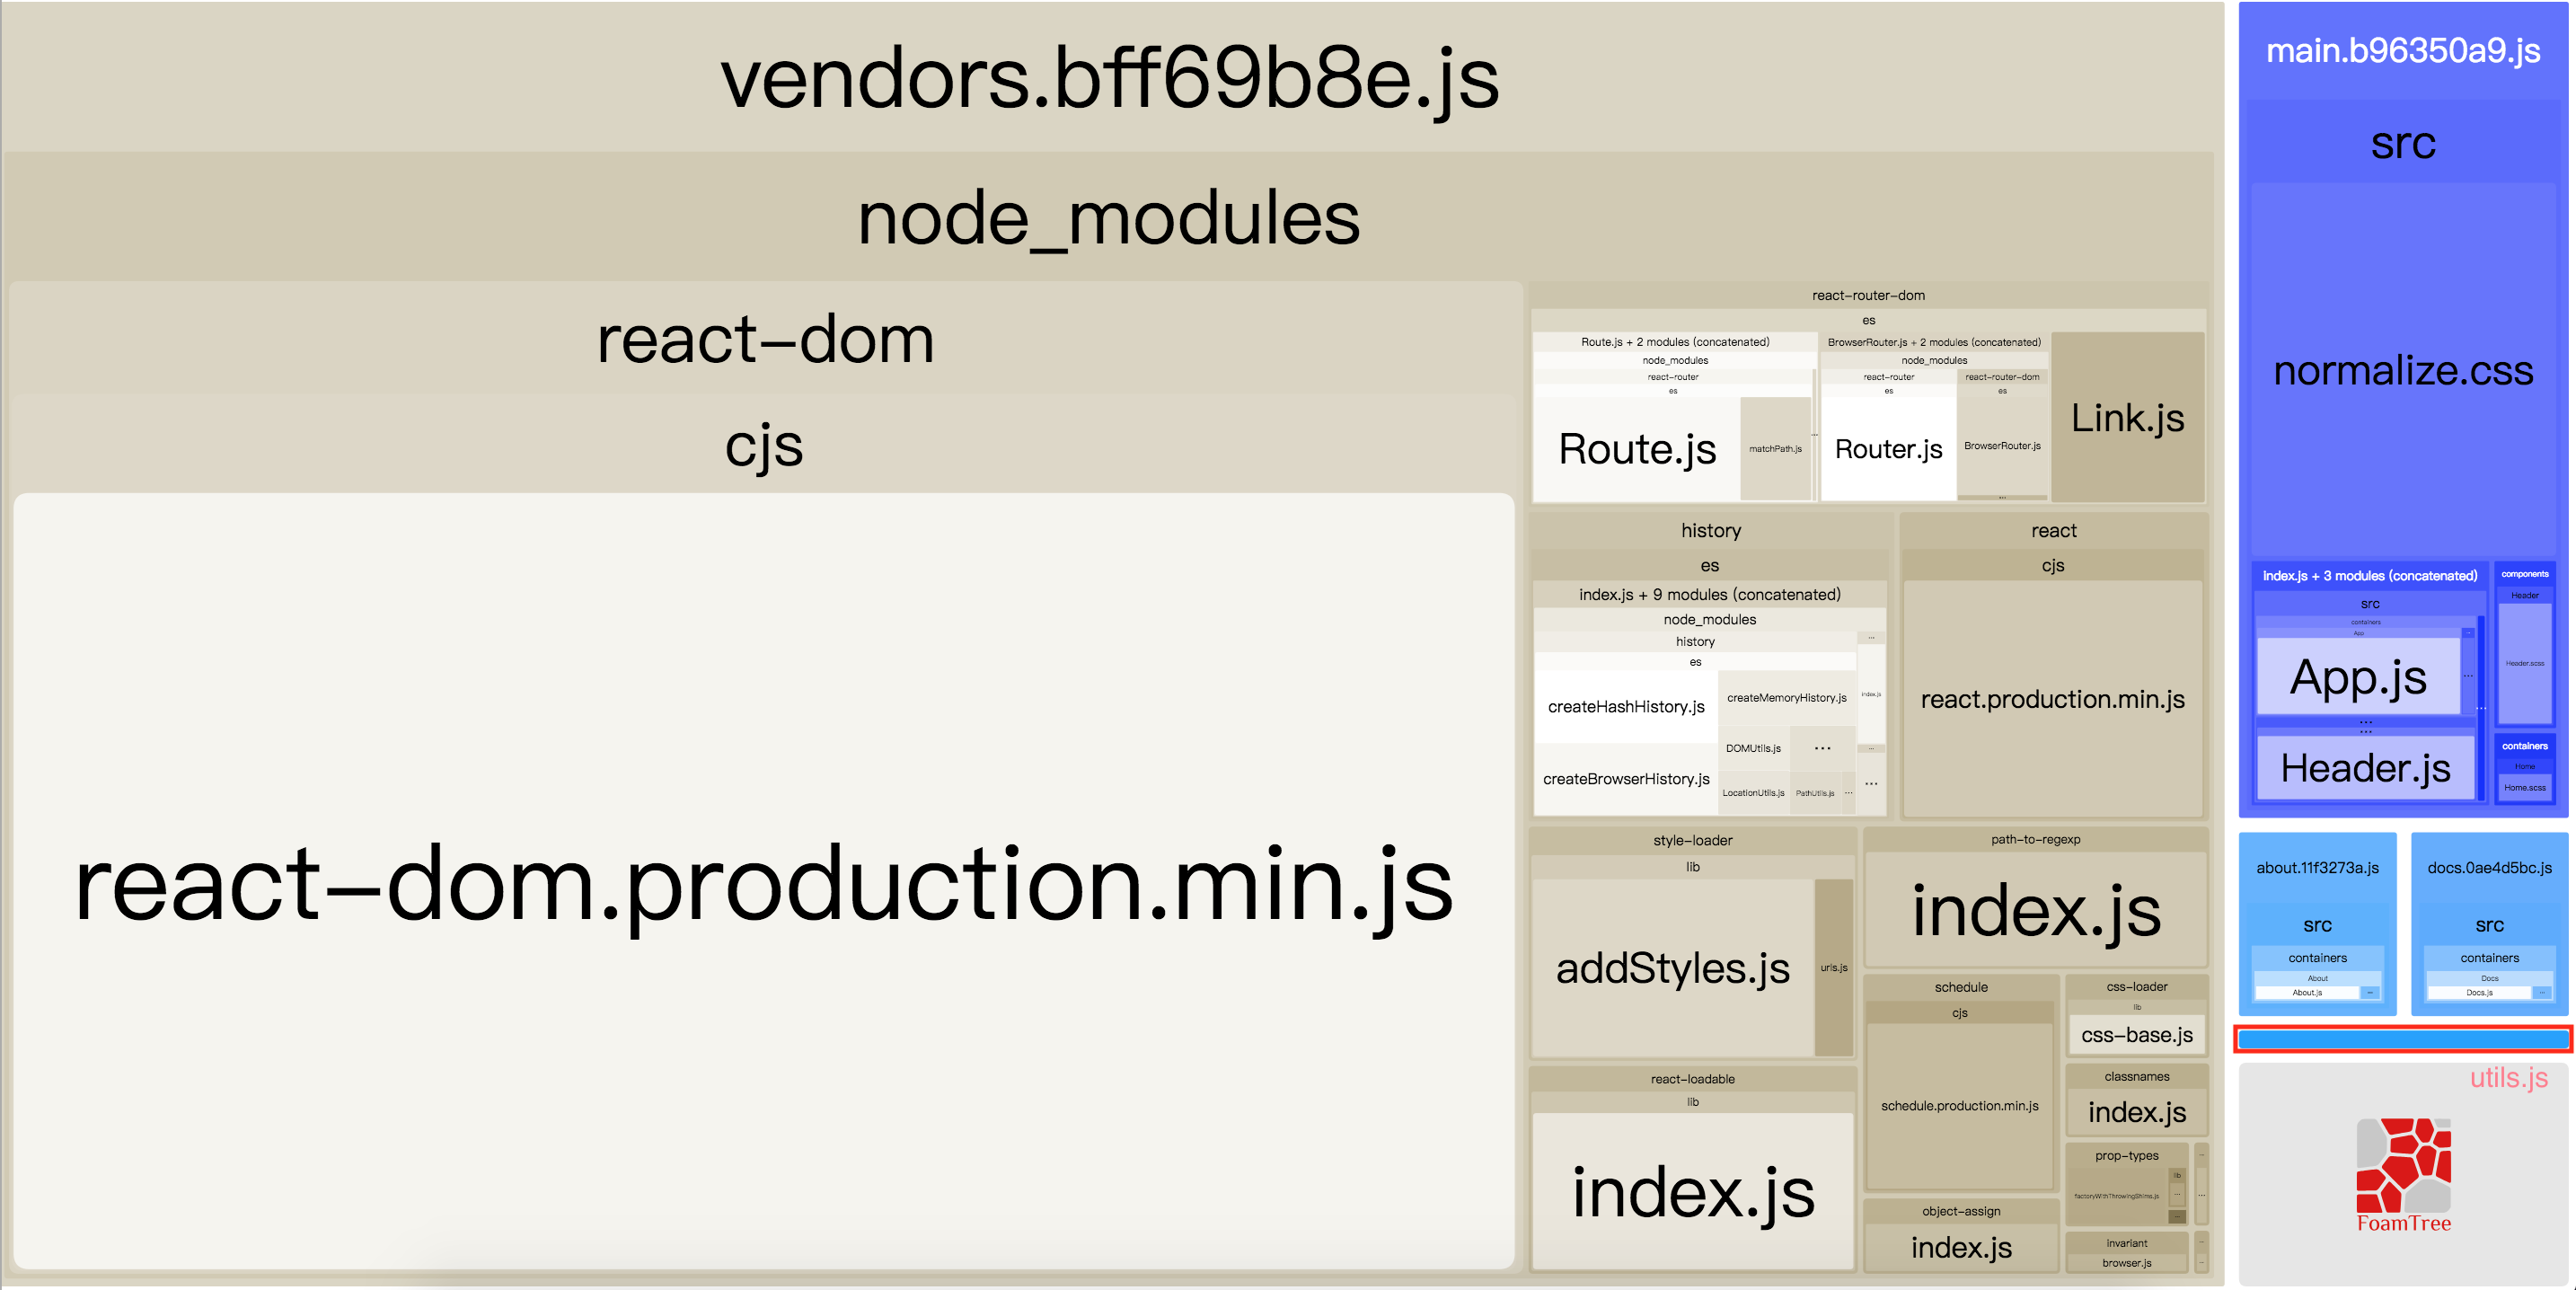
Task: Click index.js under classnames
Action: pos(2136,1112)
